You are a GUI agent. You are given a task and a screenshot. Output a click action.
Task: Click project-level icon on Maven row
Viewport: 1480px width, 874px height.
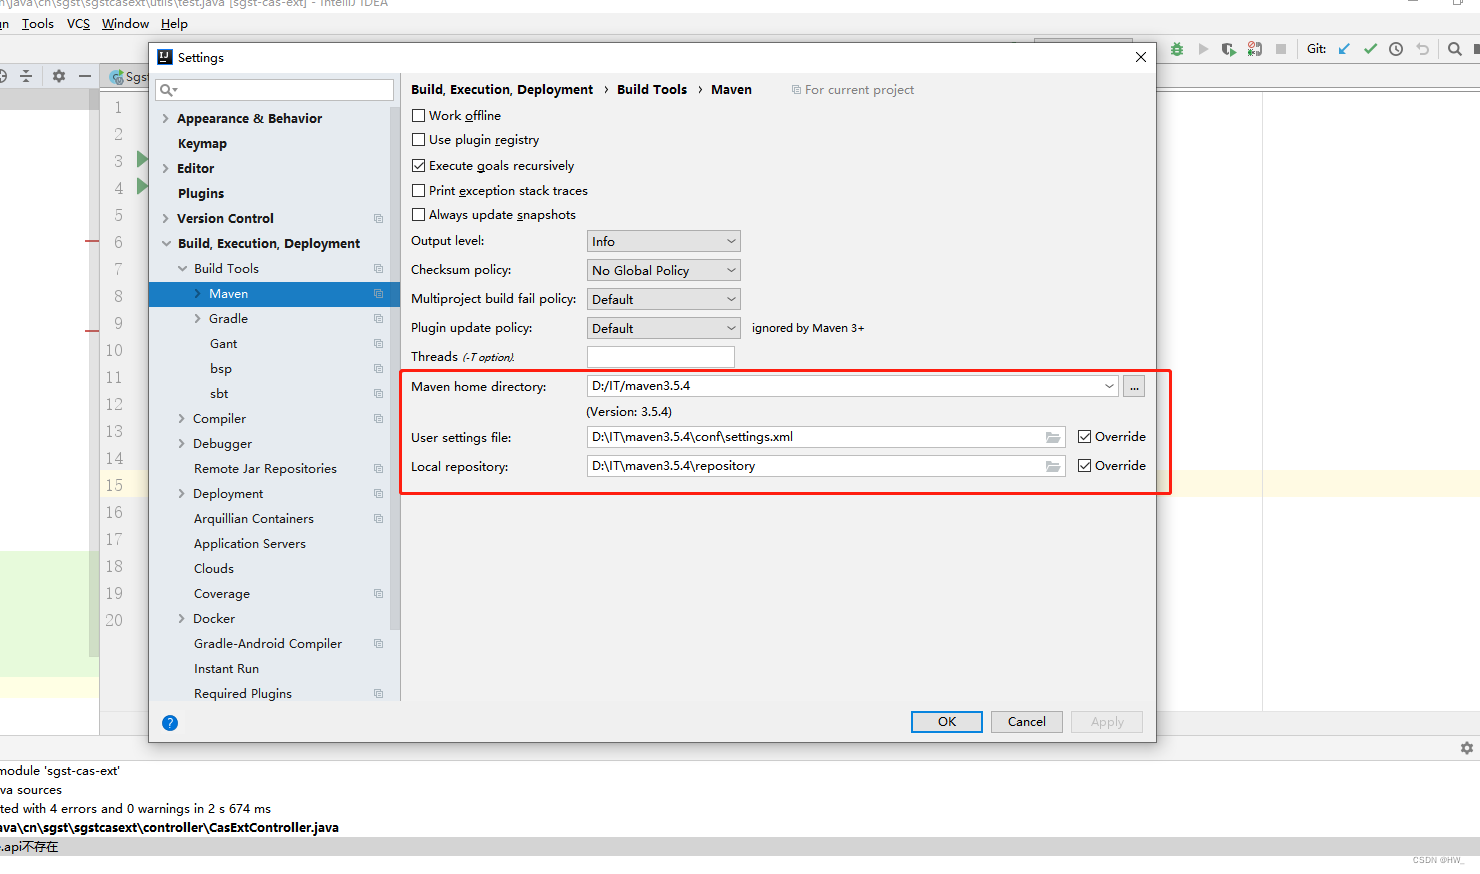click(378, 294)
